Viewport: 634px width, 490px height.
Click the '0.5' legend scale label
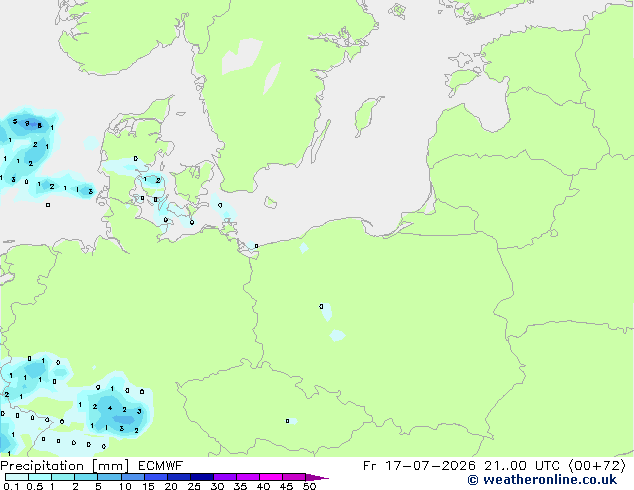[35, 486]
